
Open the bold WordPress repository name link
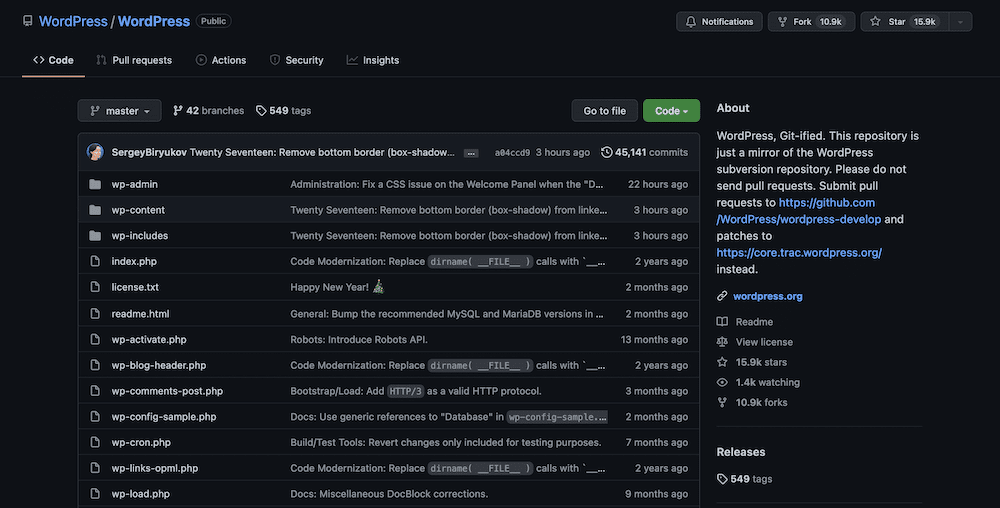(154, 21)
